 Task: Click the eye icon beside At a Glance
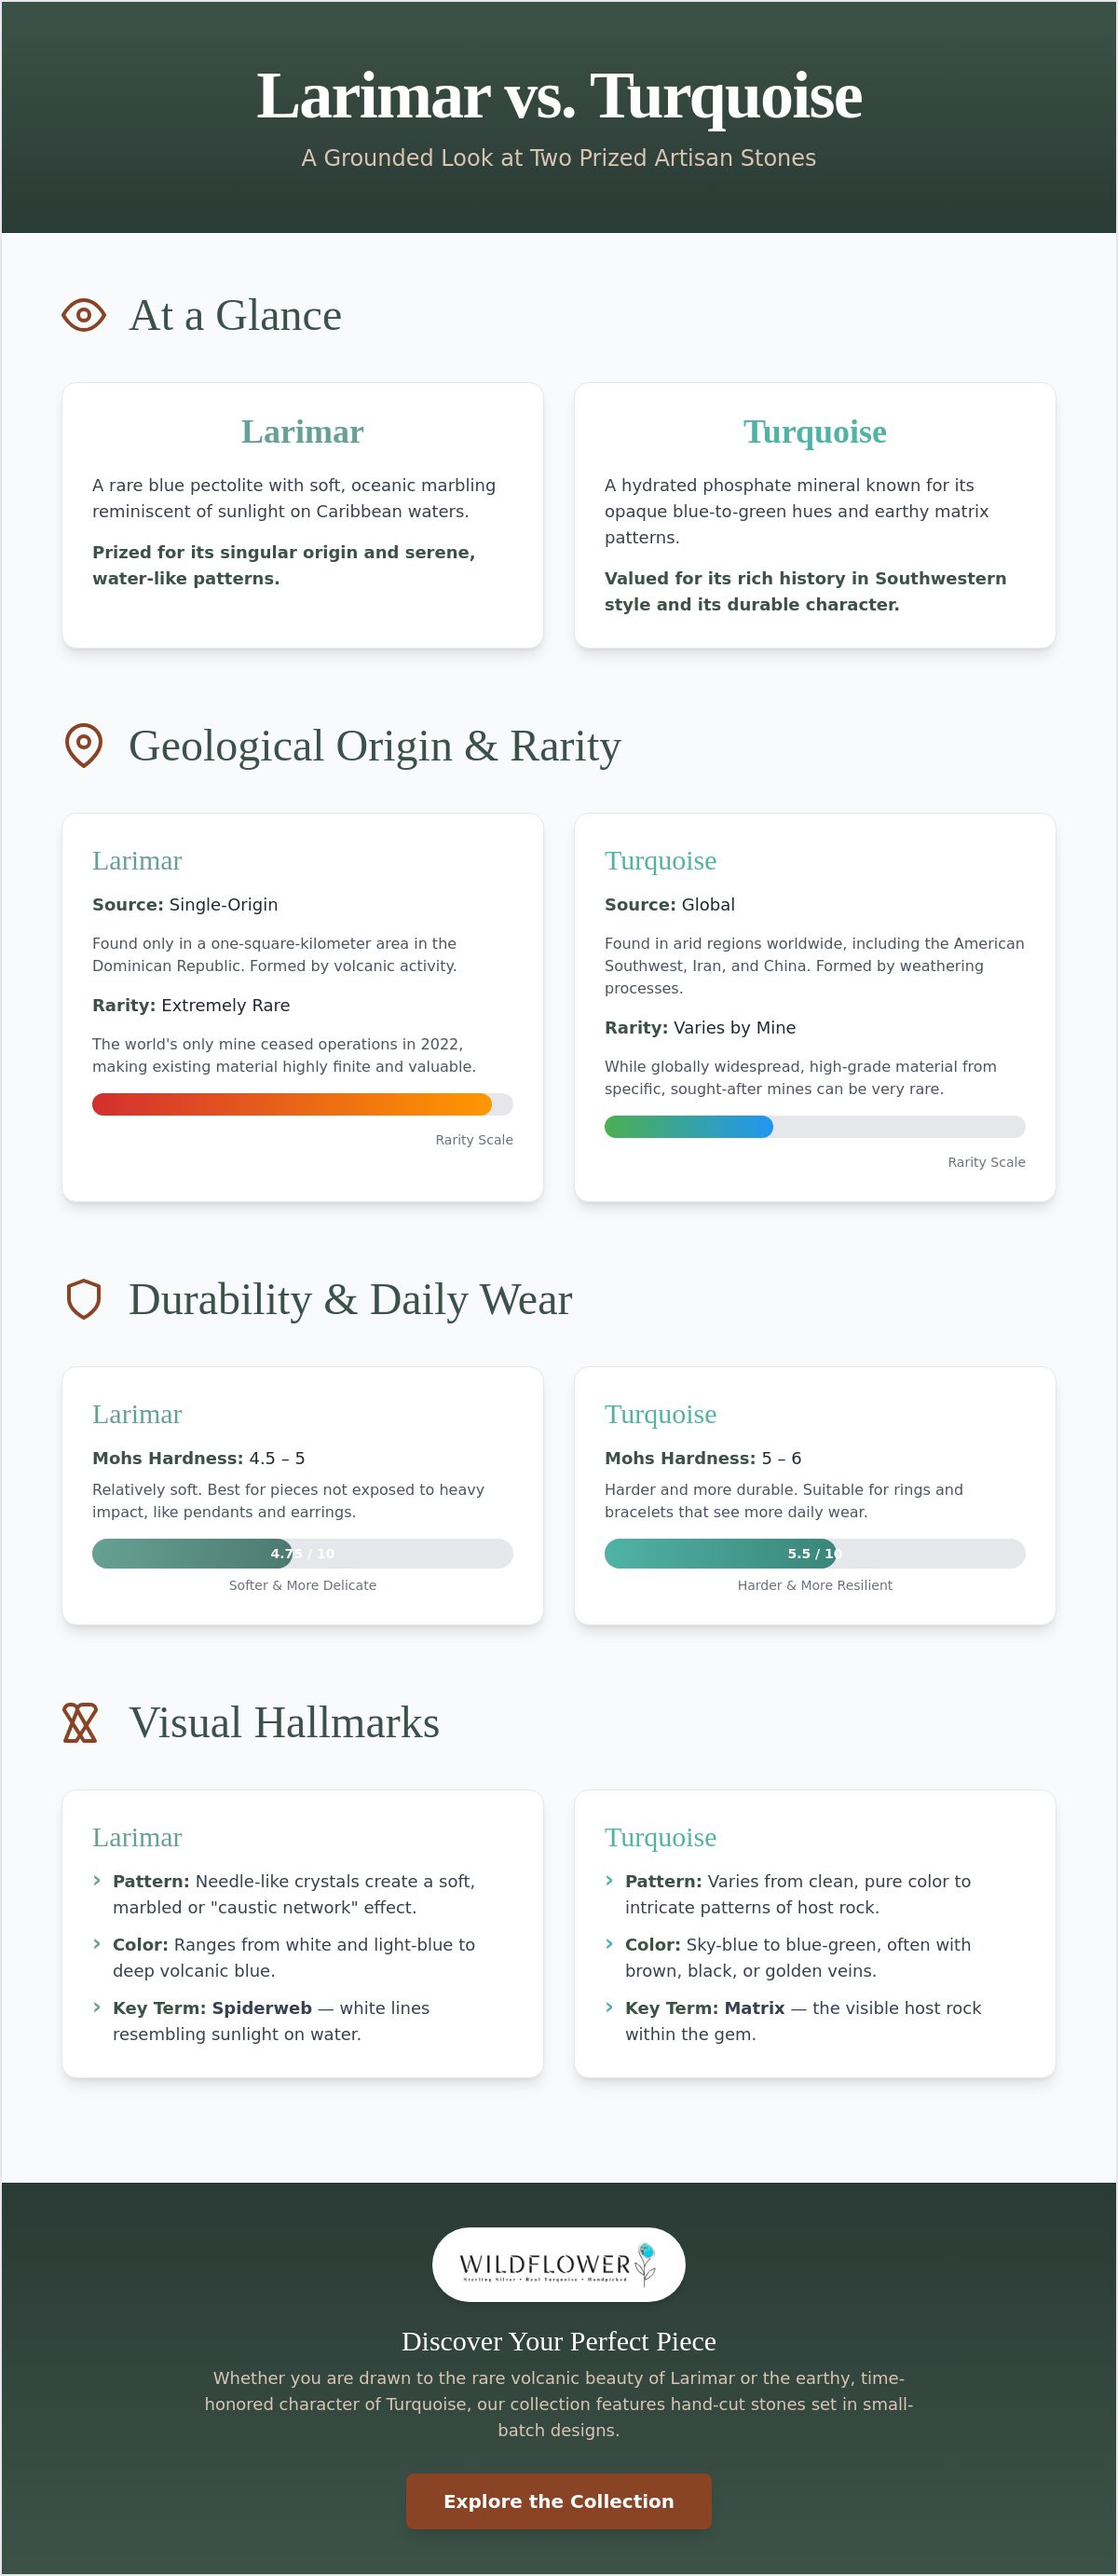tap(84, 315)
